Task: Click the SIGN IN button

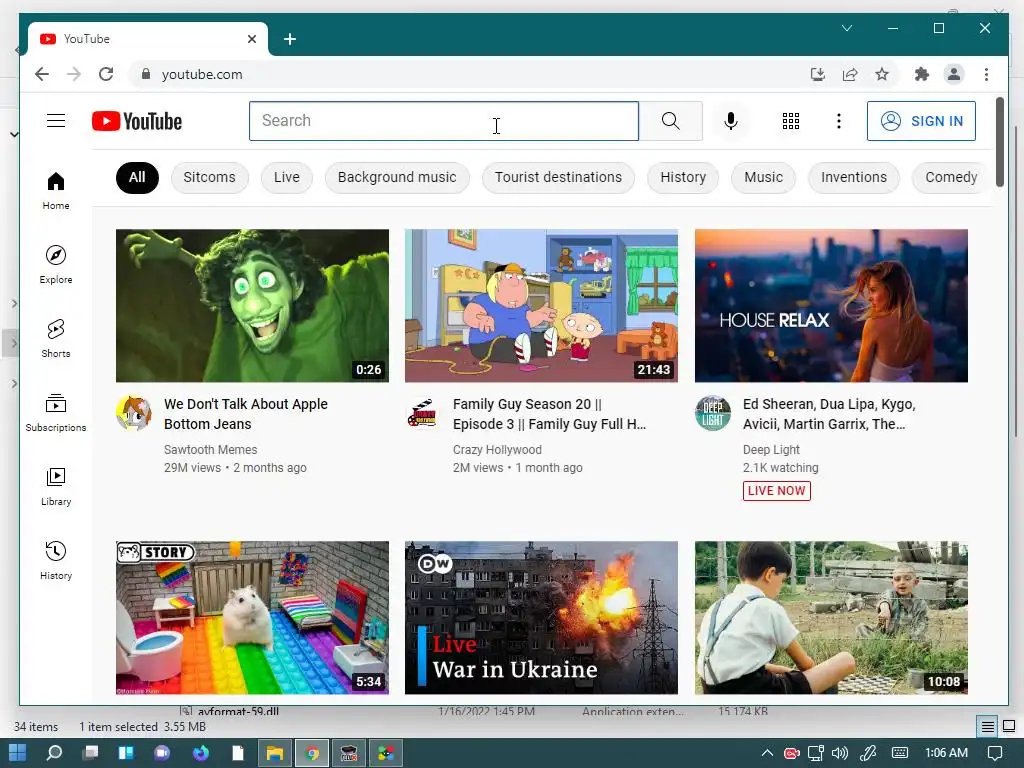Action: 921,121
